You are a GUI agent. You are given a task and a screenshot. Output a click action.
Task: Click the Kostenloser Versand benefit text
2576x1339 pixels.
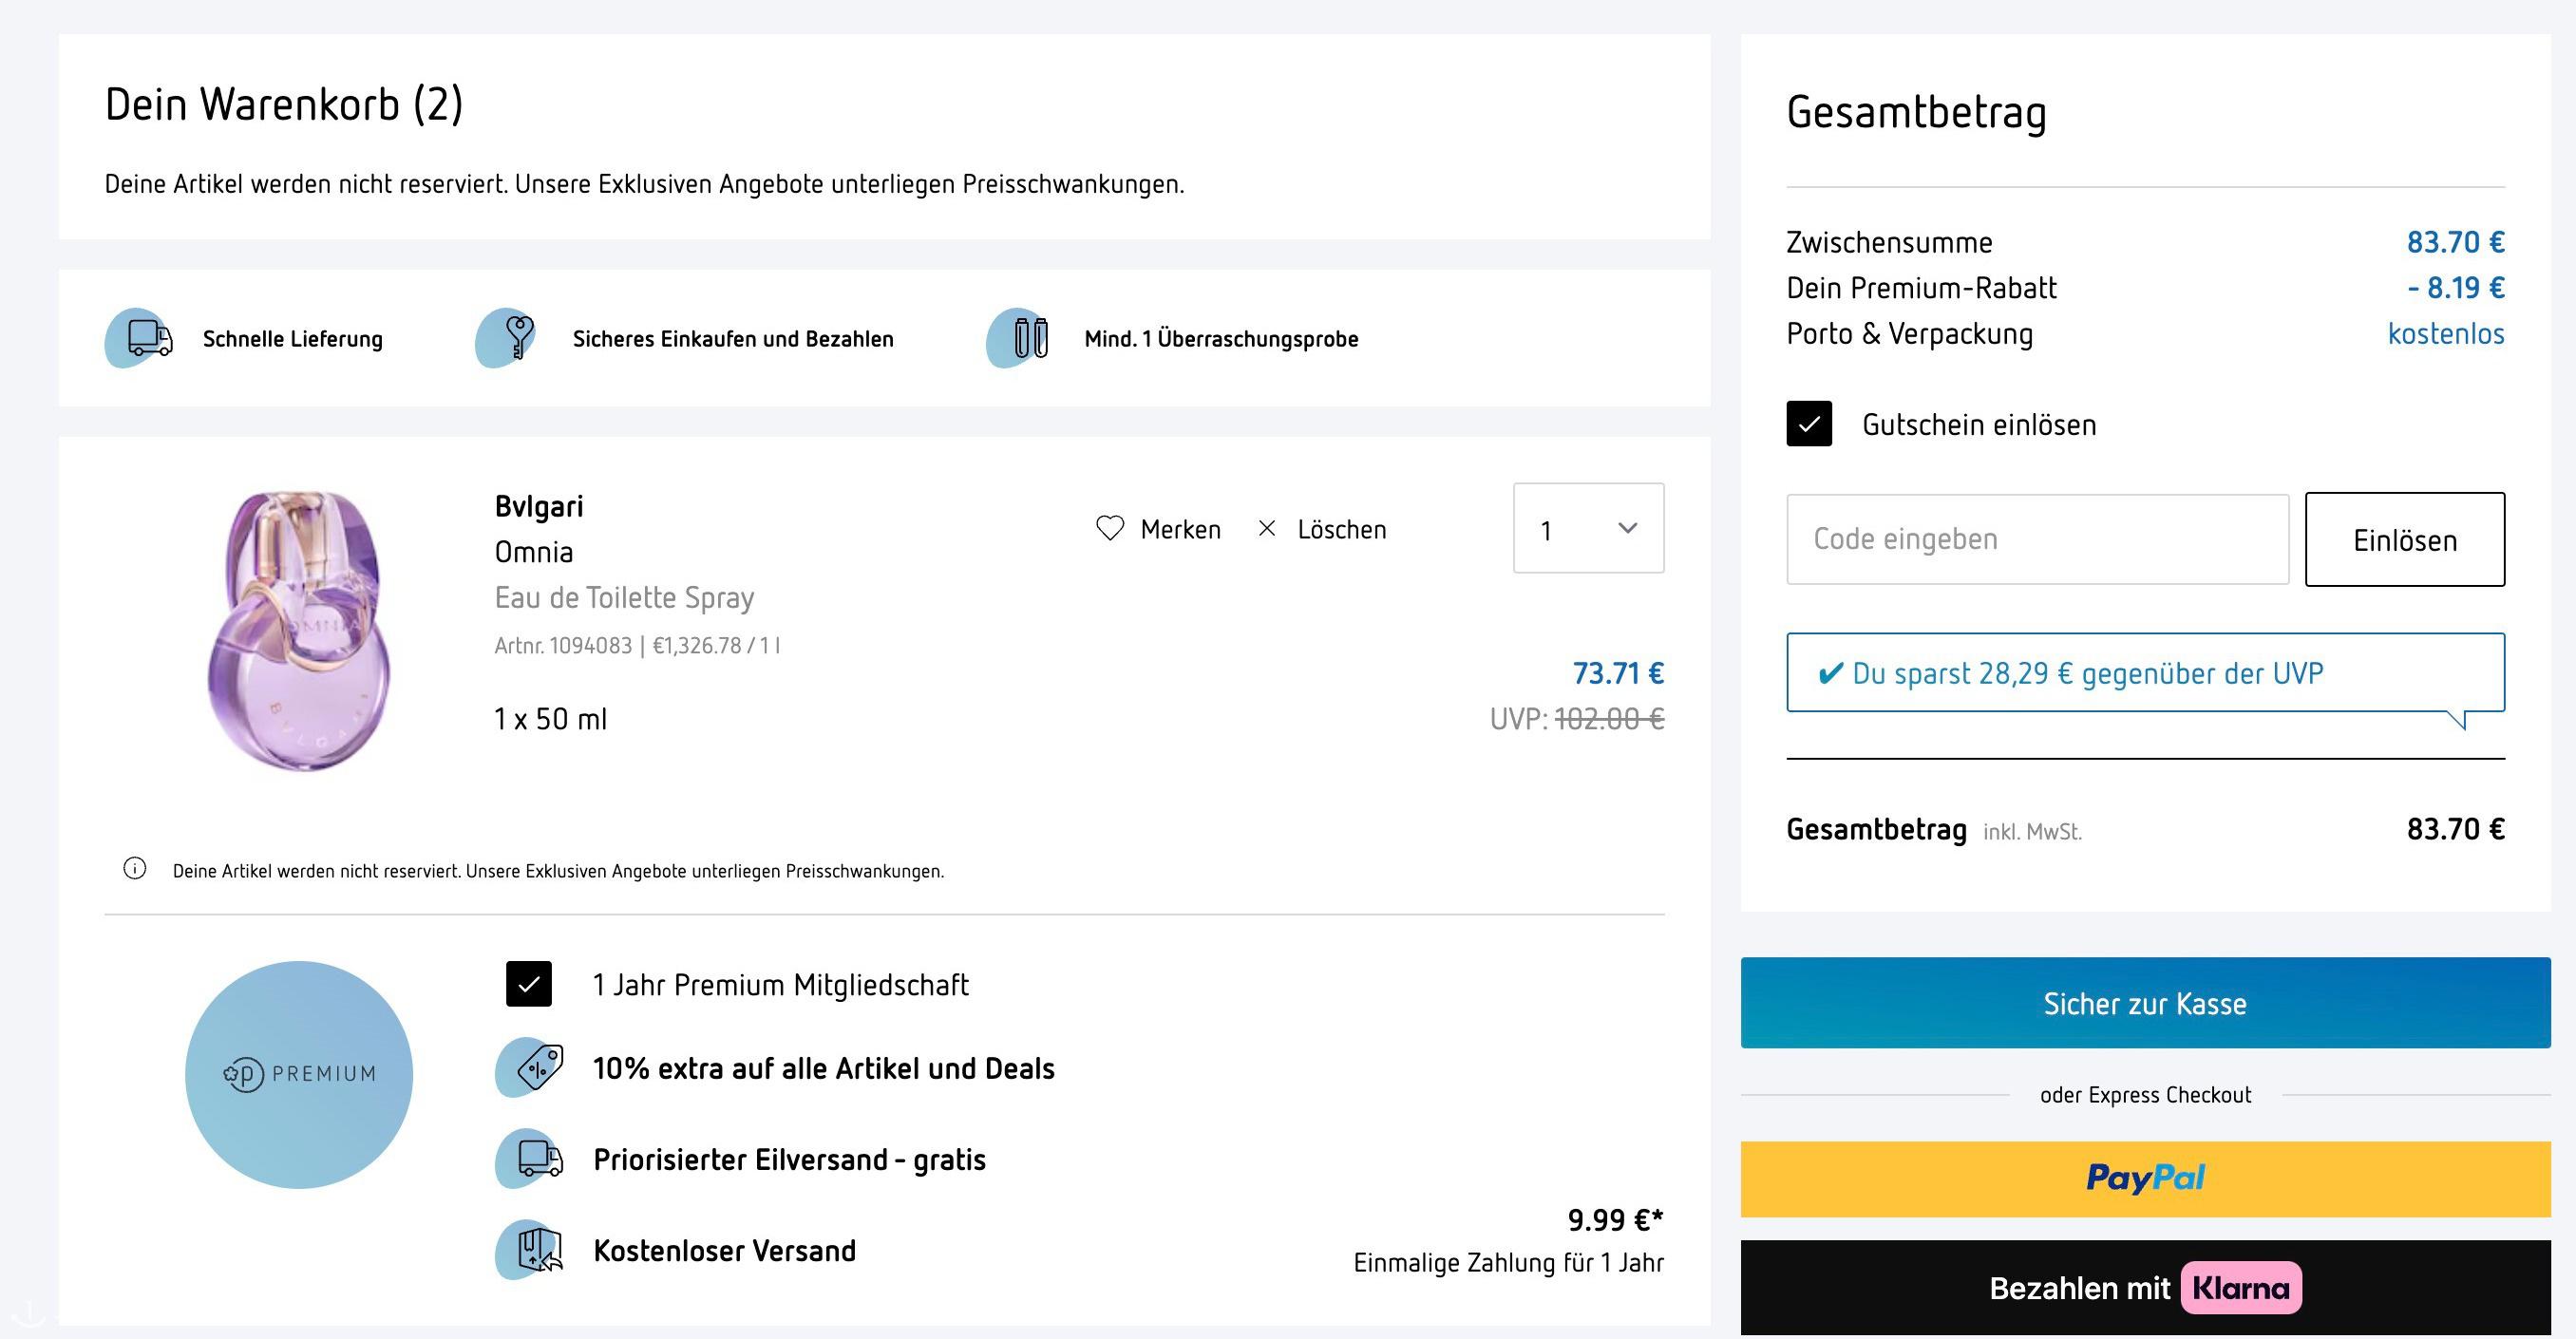(x=725, y=1250)
